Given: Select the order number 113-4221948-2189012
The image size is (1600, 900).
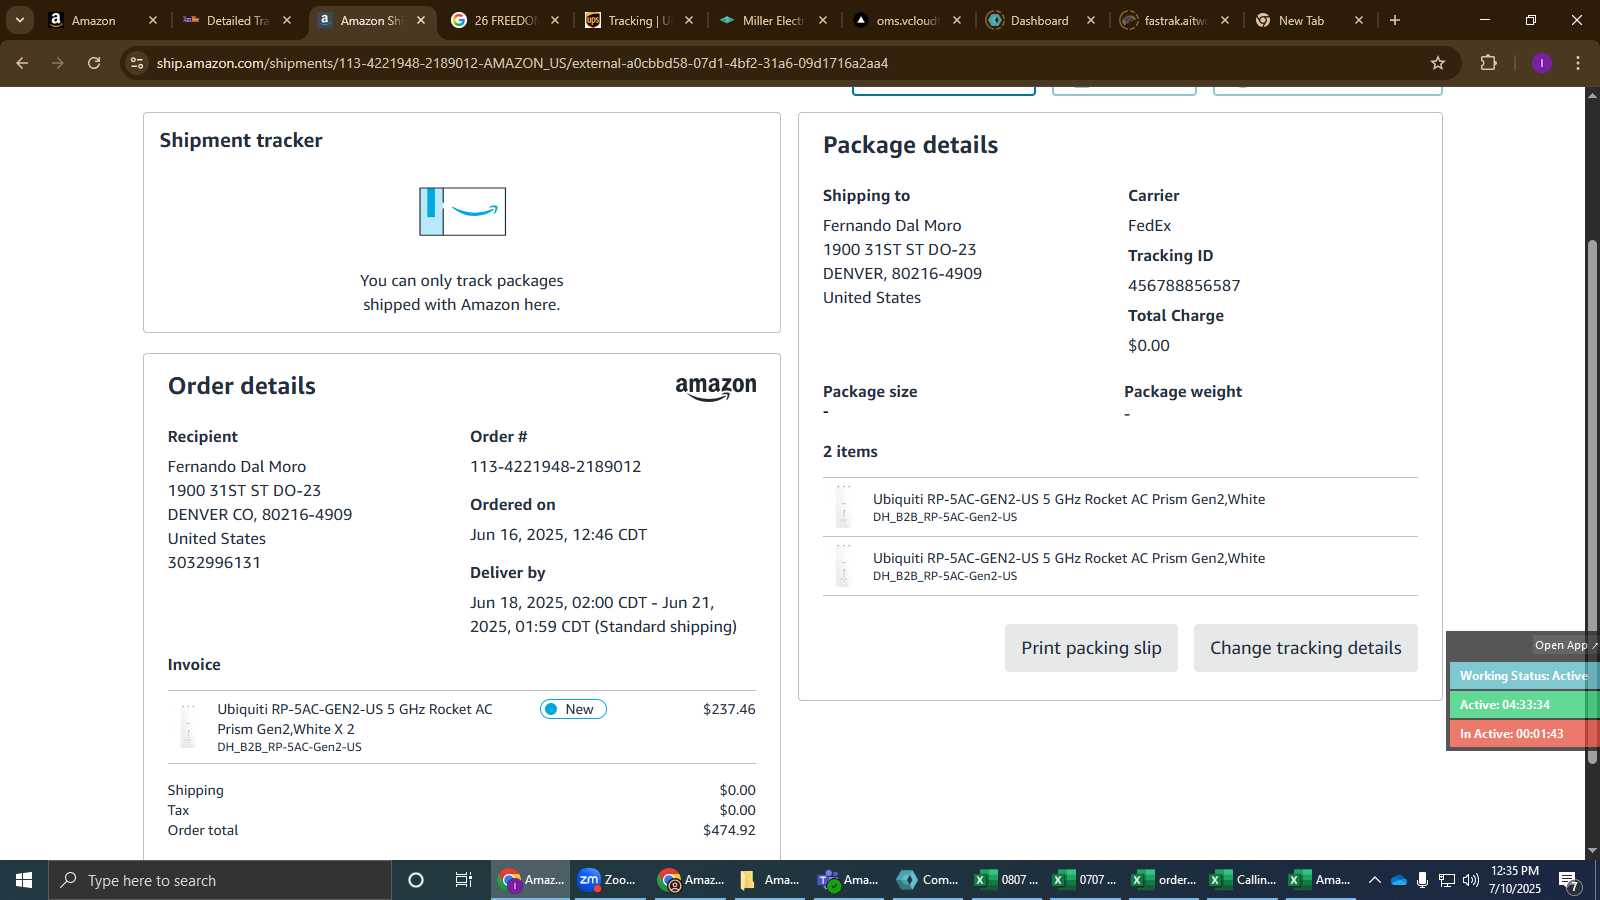Looking at the screenshot, I should pos(556,466).
